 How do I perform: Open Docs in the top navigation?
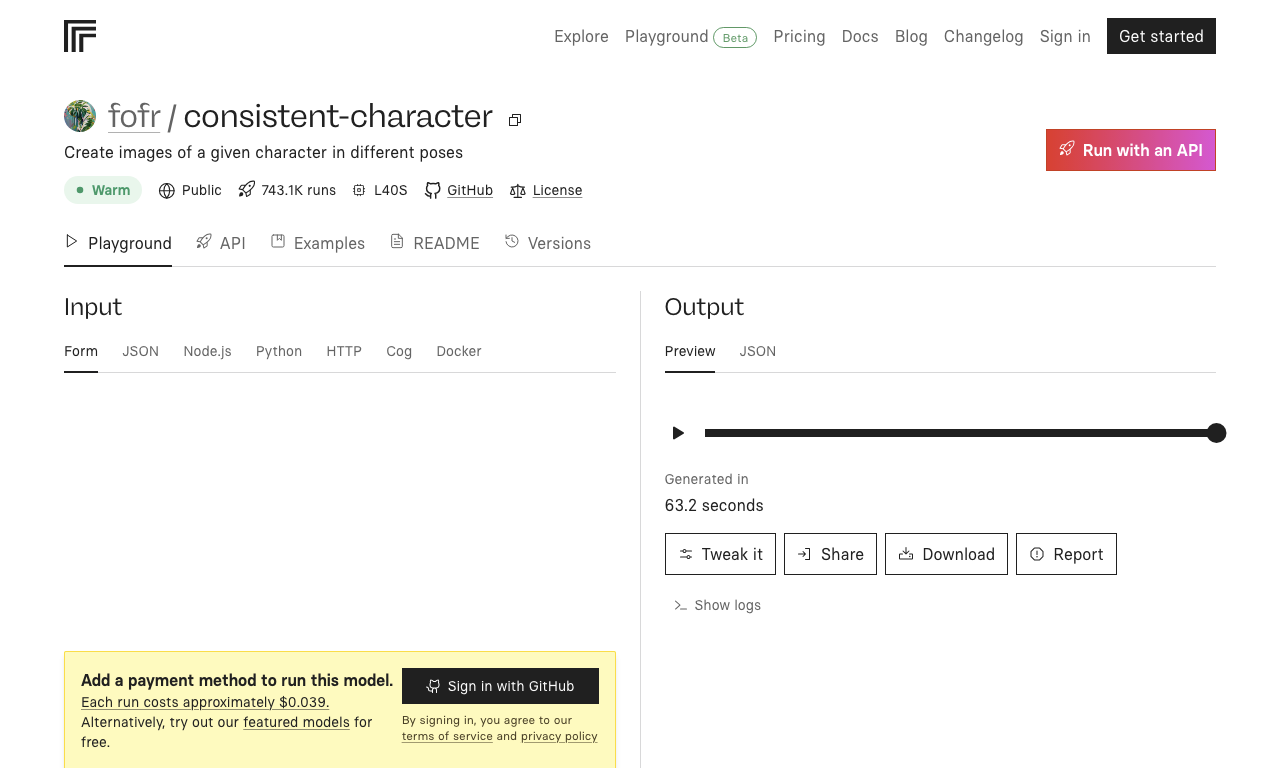(x=860, y=36)
